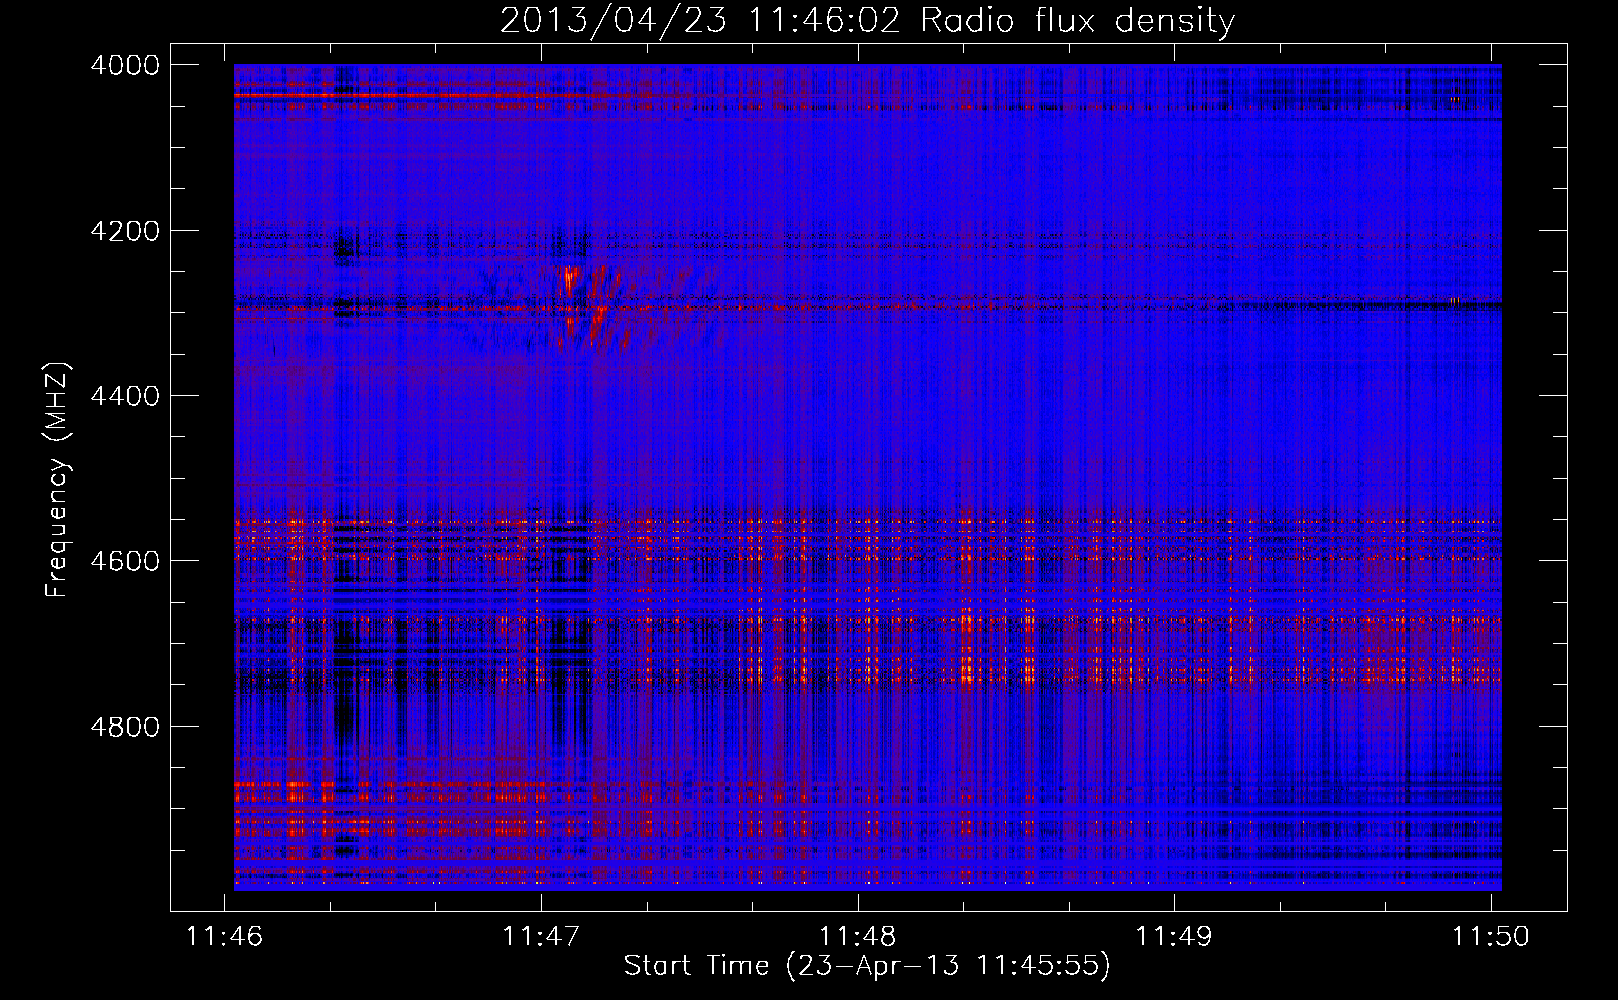Select the 4600 frequency axis label
Image resolution: width=1618 pixels, height=1000 pixels.
pyautogui.click(x=125, y=561)
